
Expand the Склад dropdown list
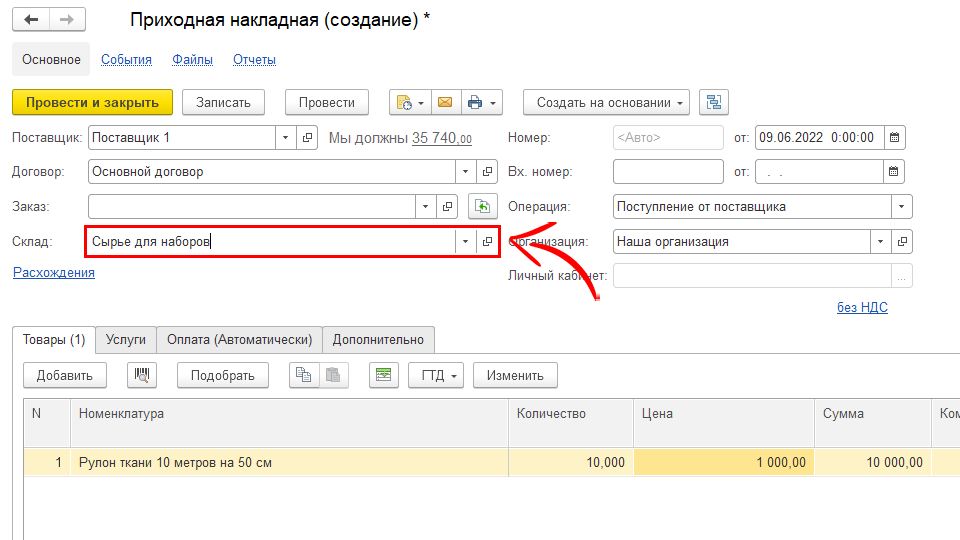(465, 242)
